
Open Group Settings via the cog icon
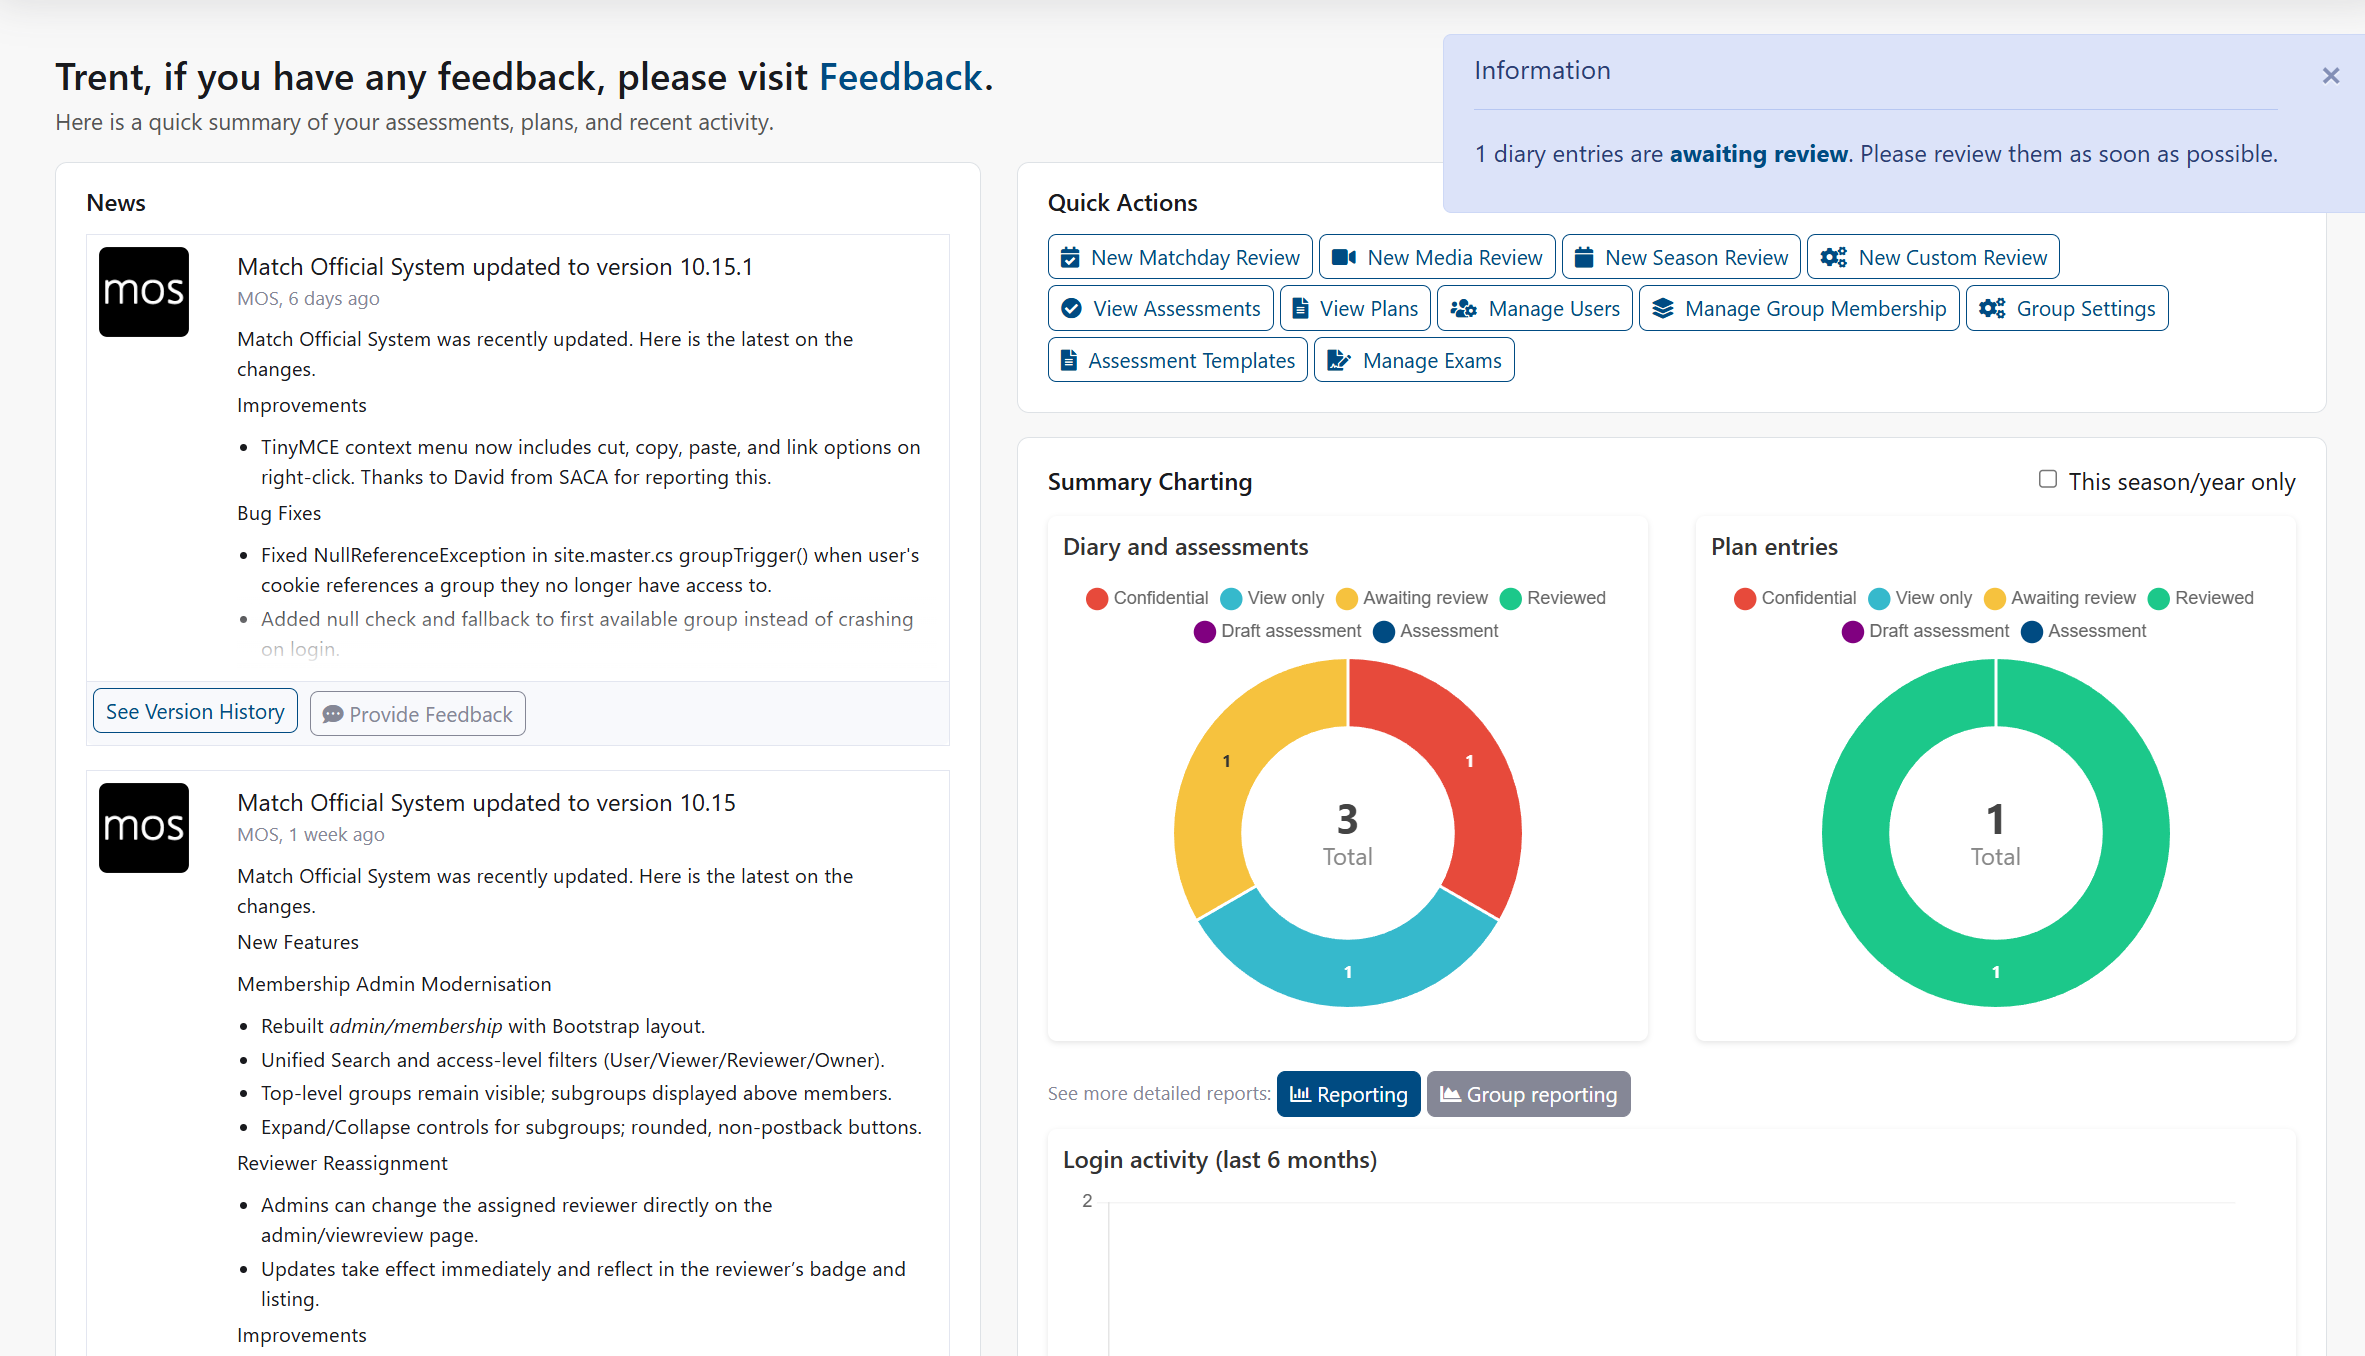[1992, 308]
